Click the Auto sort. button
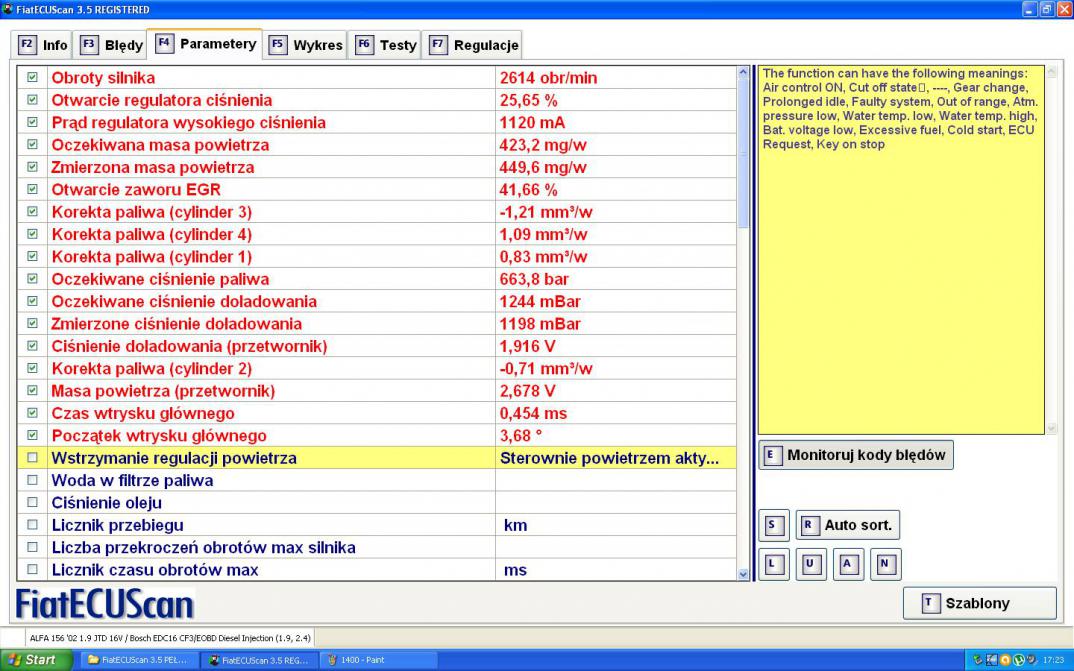The height and width of the screenshot is (671, 1074). (x=847, y=525)
